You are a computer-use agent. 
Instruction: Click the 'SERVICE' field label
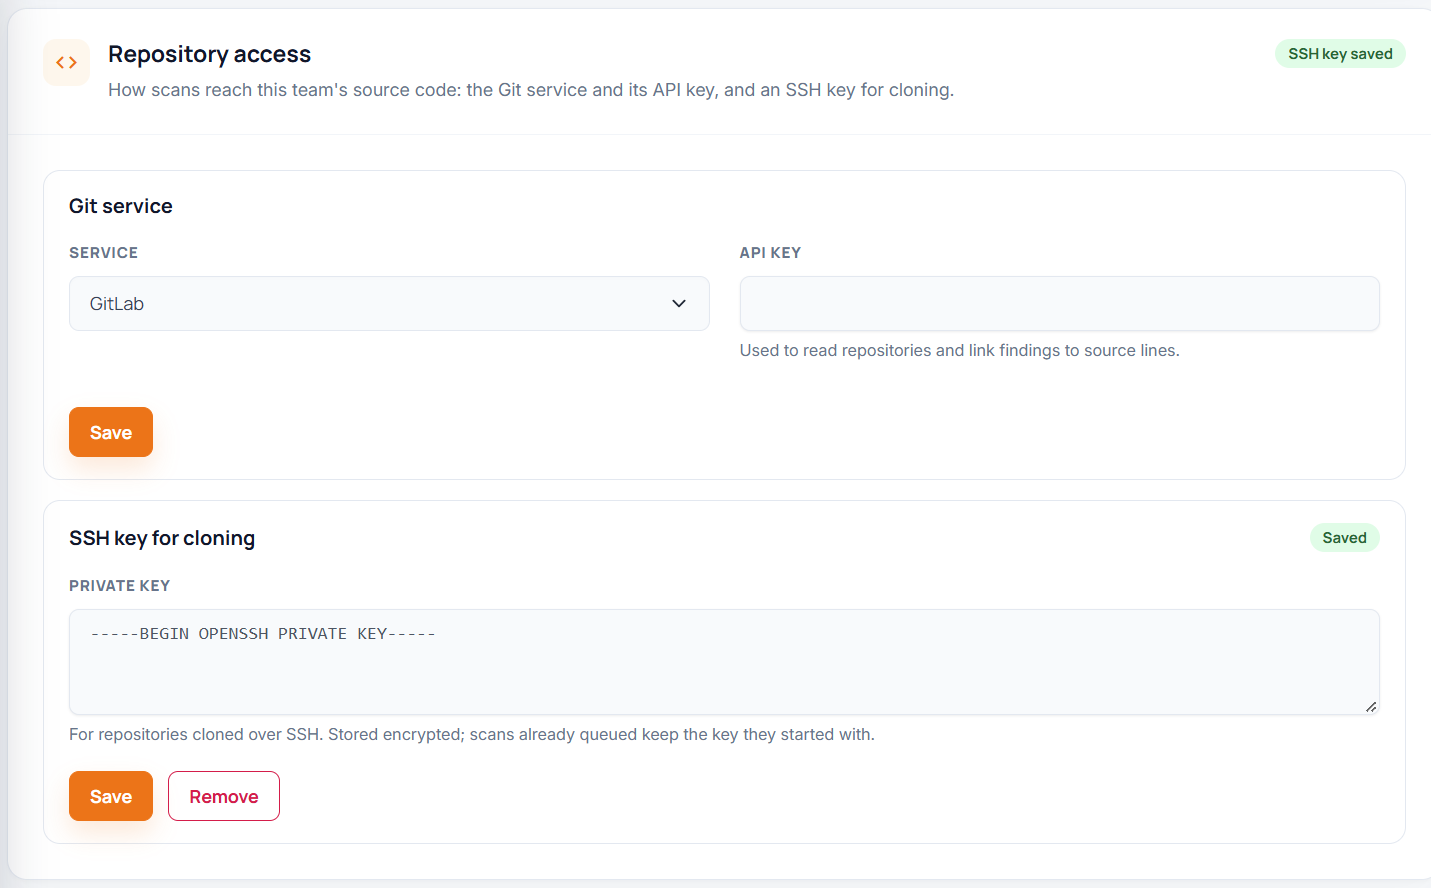[x=103, y=253]
